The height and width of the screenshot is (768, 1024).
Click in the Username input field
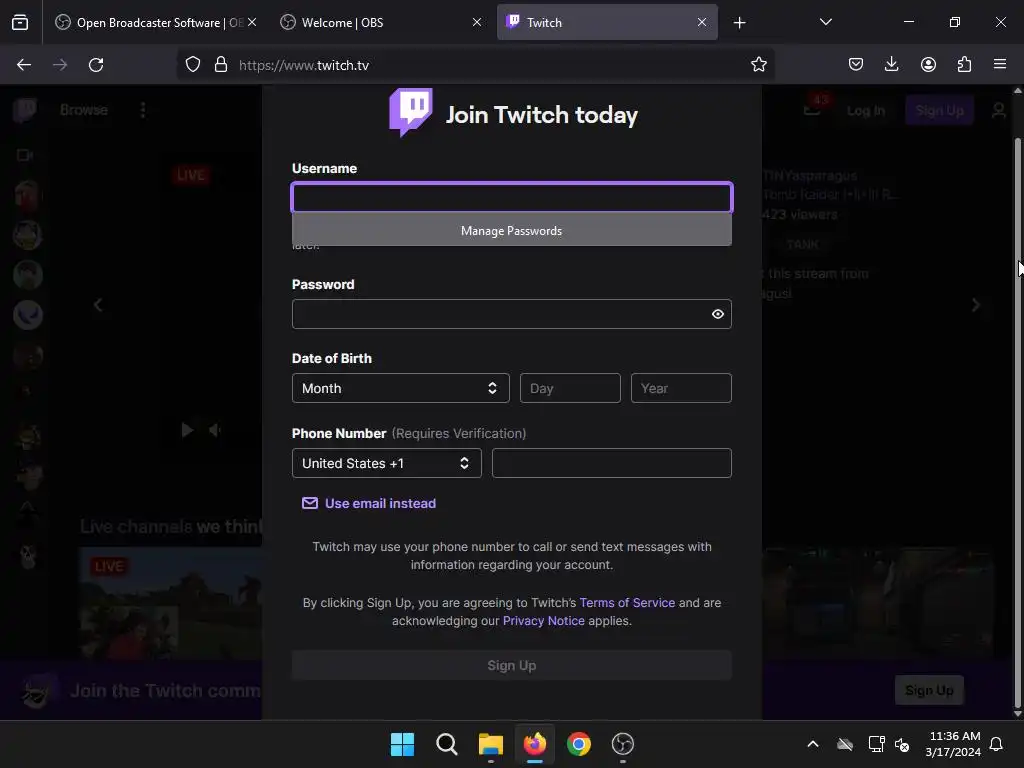tap(511, 197)
